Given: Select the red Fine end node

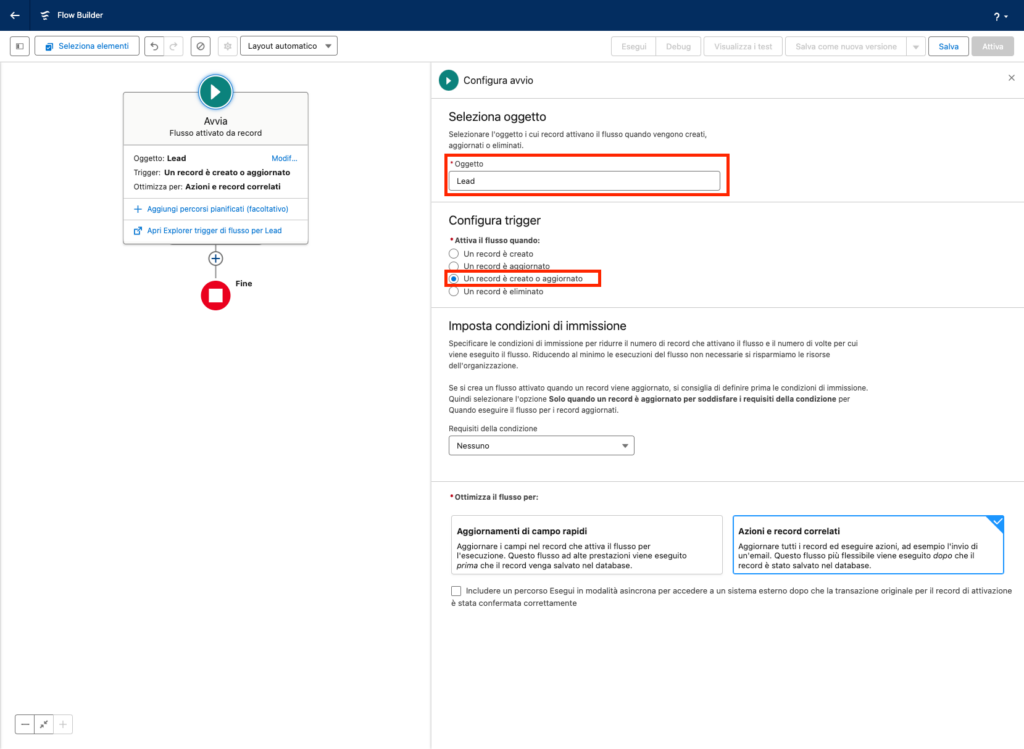Looking at the screenshot, I should (x=215, y=295).
